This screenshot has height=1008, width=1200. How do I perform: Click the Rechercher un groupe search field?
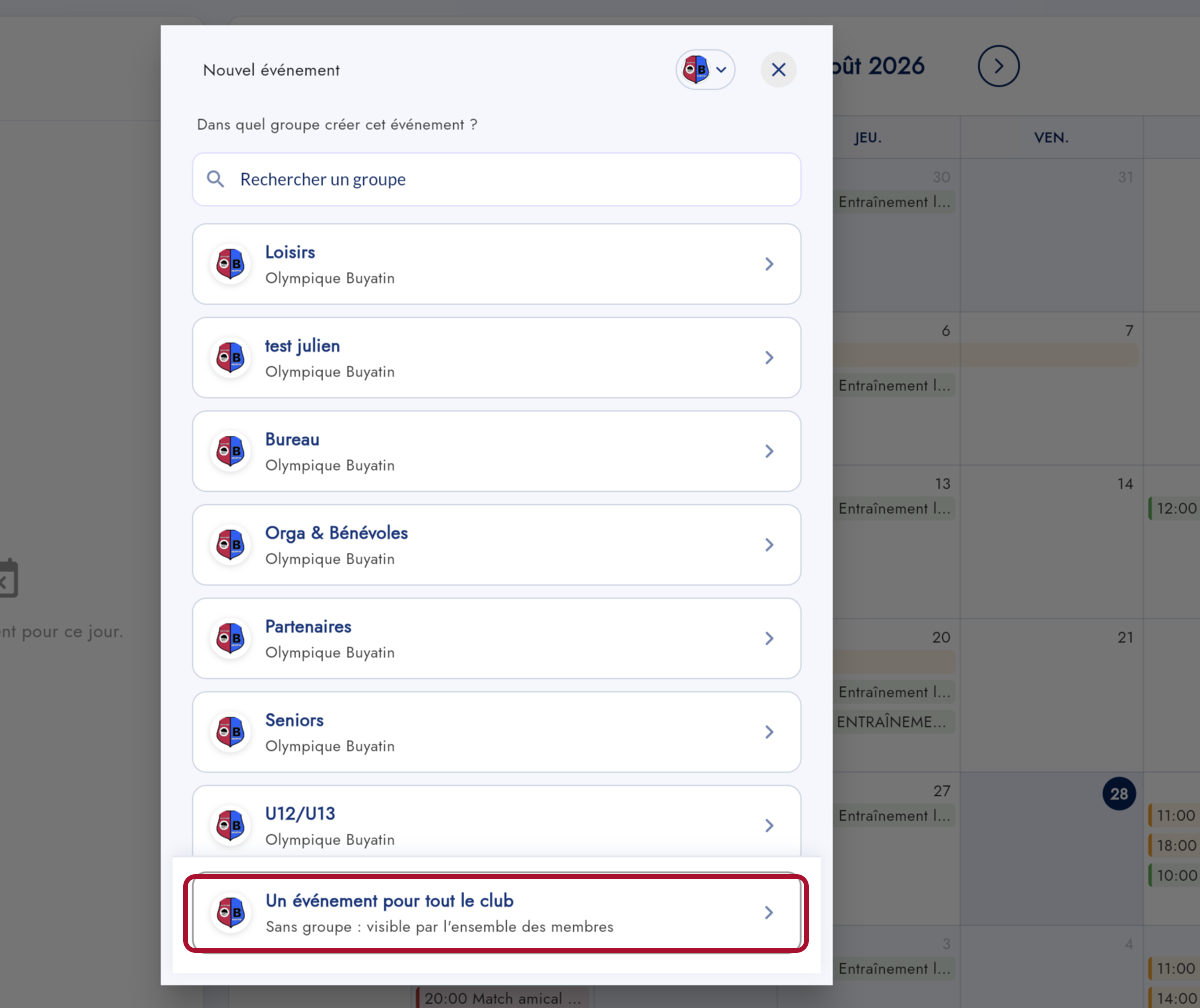[x=497, y=180]
